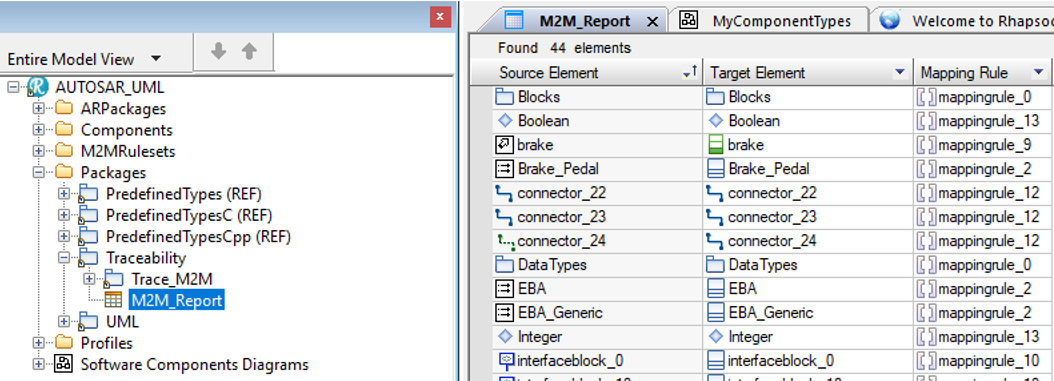Expand the Profiles tree node
The height and width of the screenshot is (381, 1054).
39,343
